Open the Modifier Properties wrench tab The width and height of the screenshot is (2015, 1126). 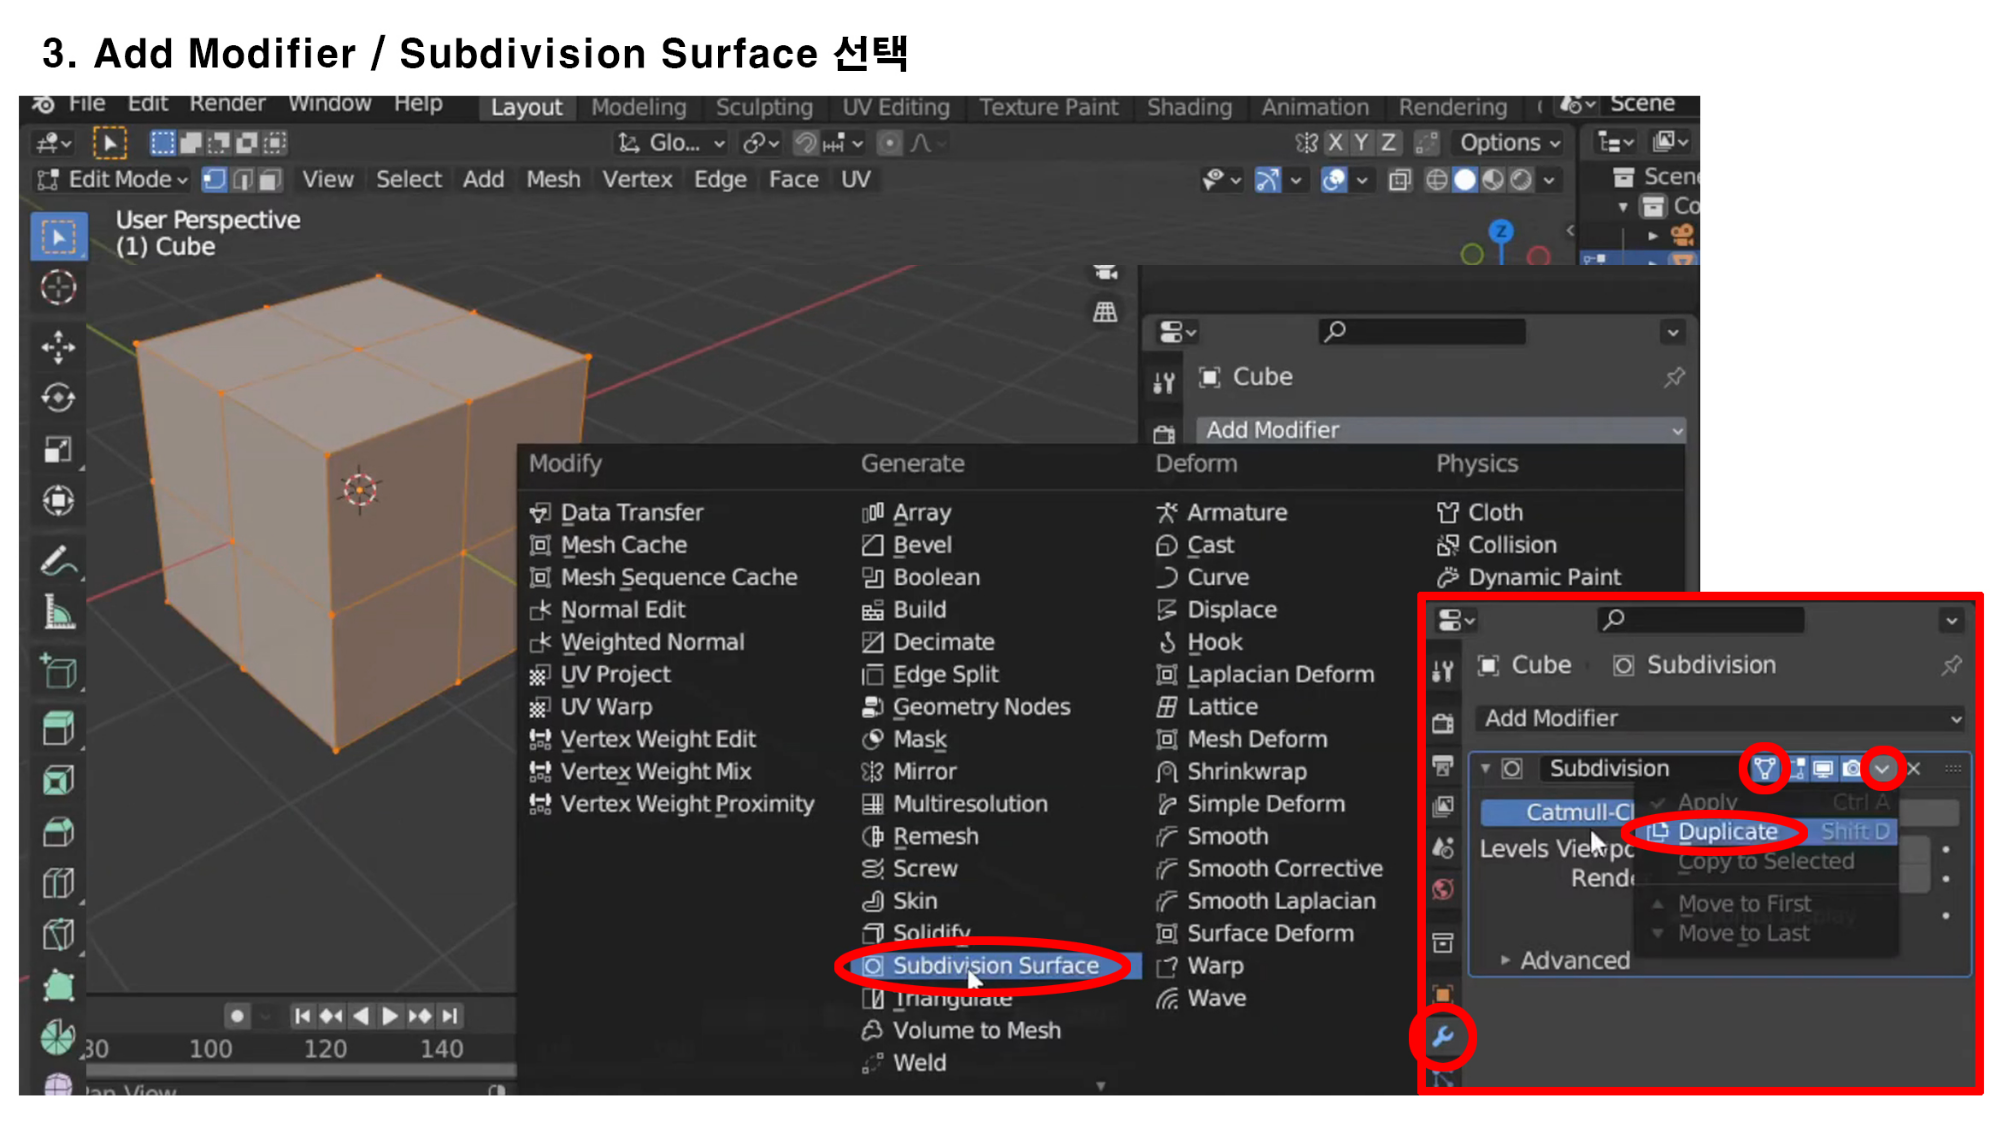pos(1442,1037)
